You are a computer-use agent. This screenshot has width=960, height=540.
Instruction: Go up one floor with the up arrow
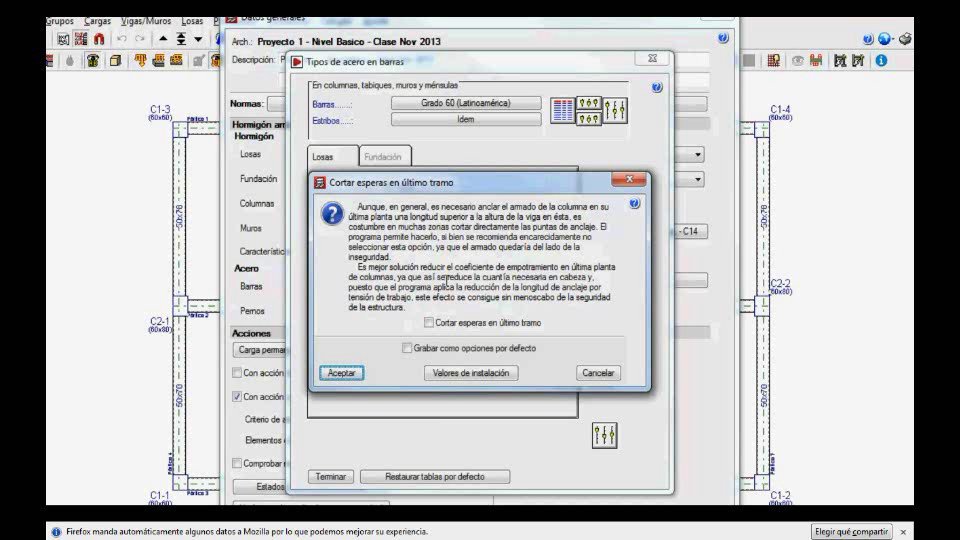click(x=163, y=39)
